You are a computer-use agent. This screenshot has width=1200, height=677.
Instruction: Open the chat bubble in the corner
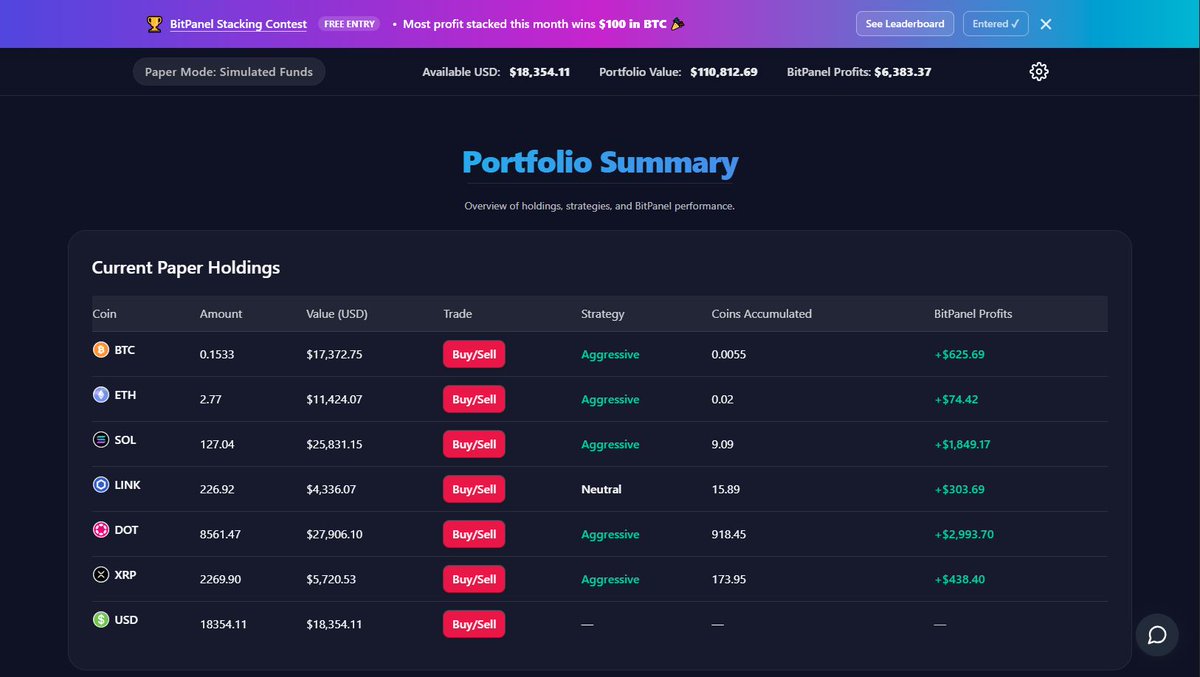[1157, 635]
